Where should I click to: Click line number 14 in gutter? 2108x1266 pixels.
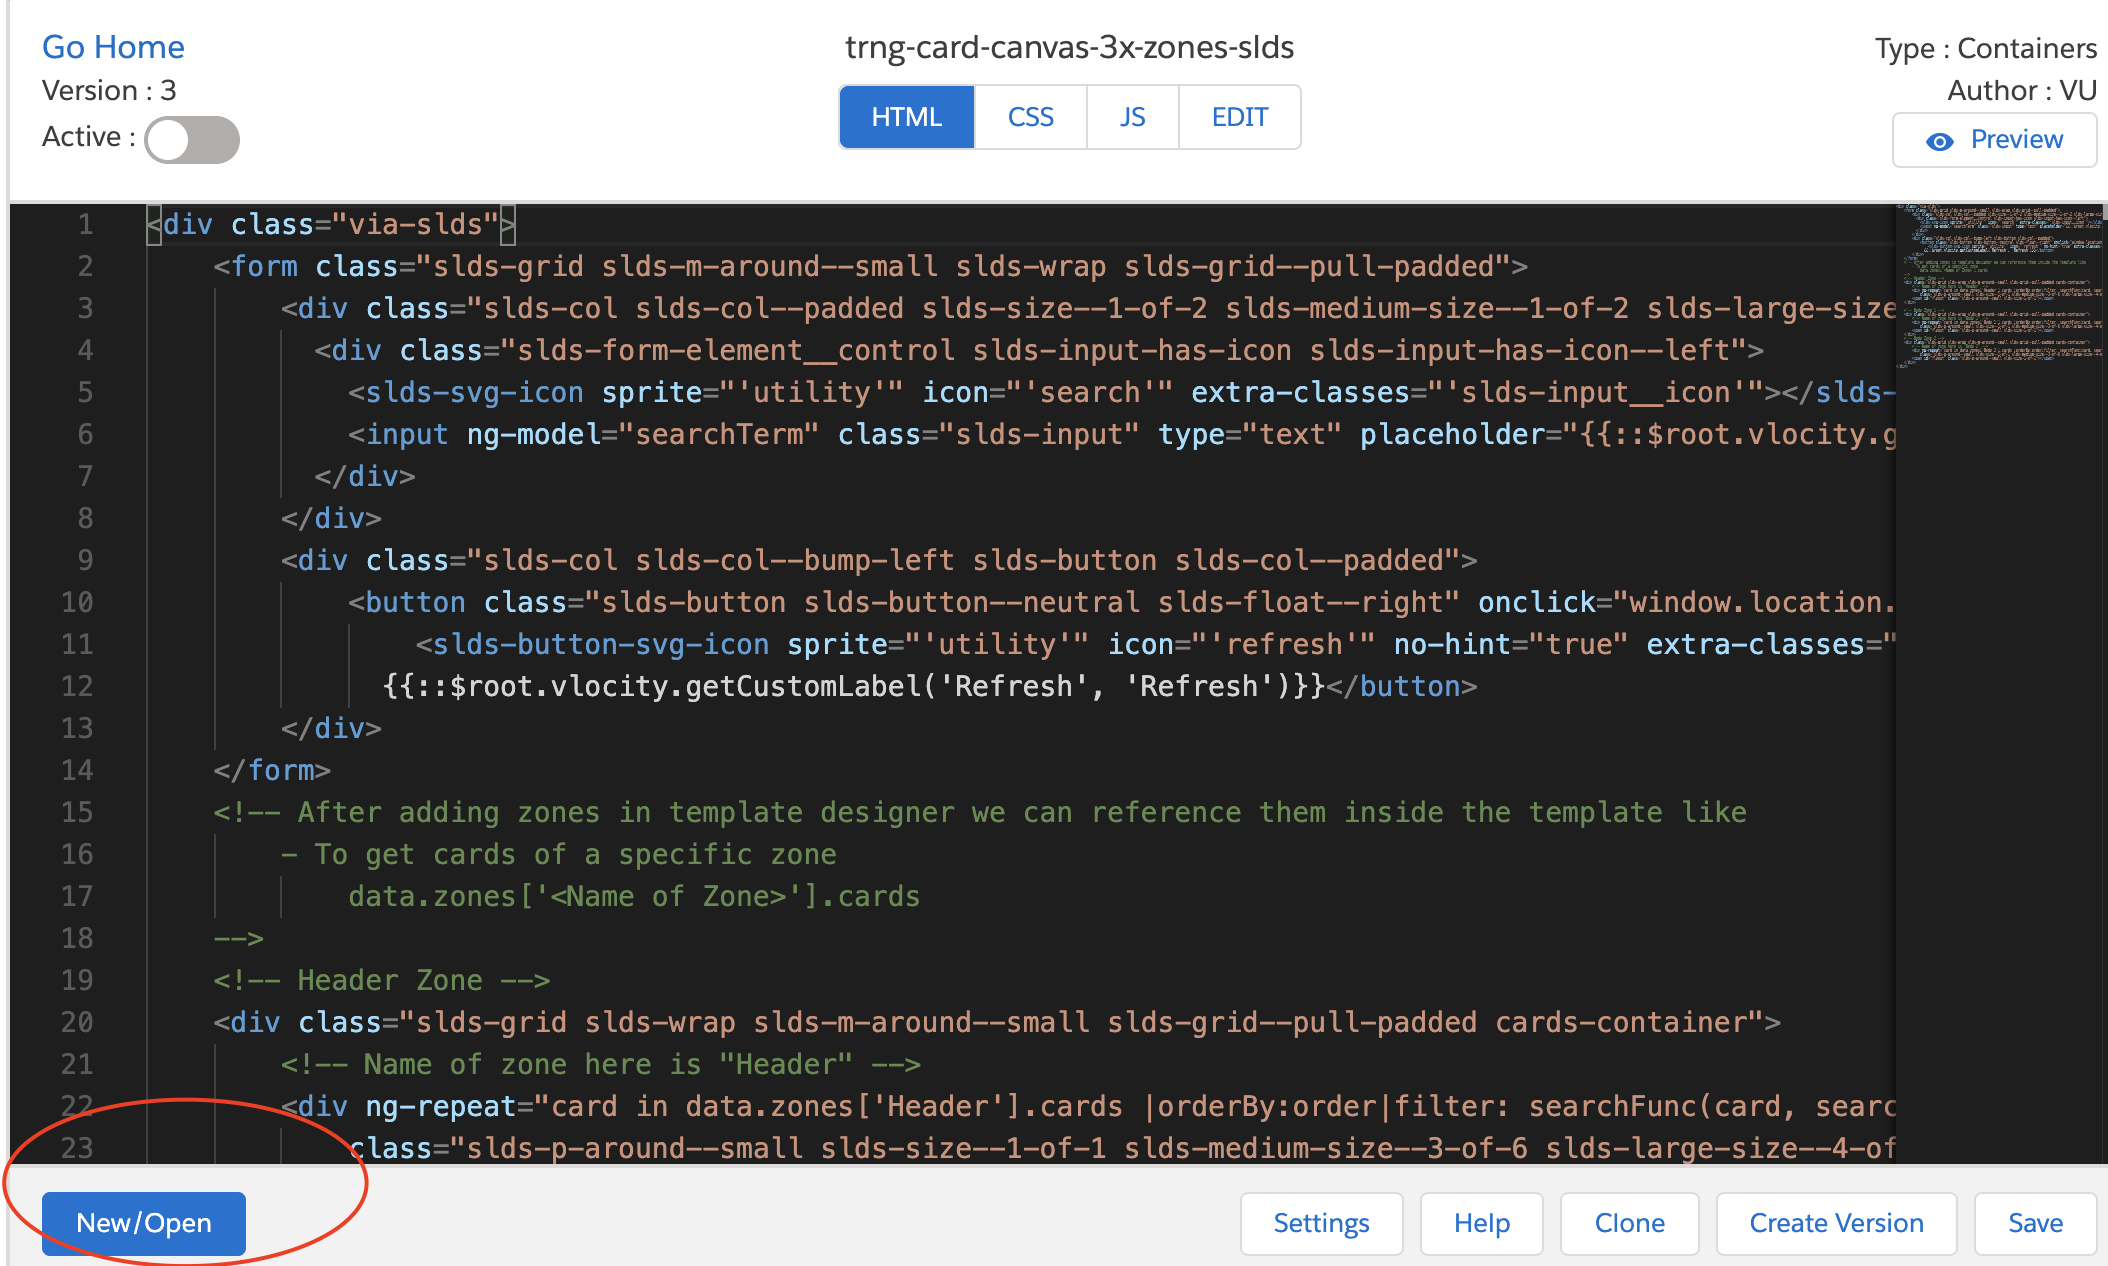[77, 770]
